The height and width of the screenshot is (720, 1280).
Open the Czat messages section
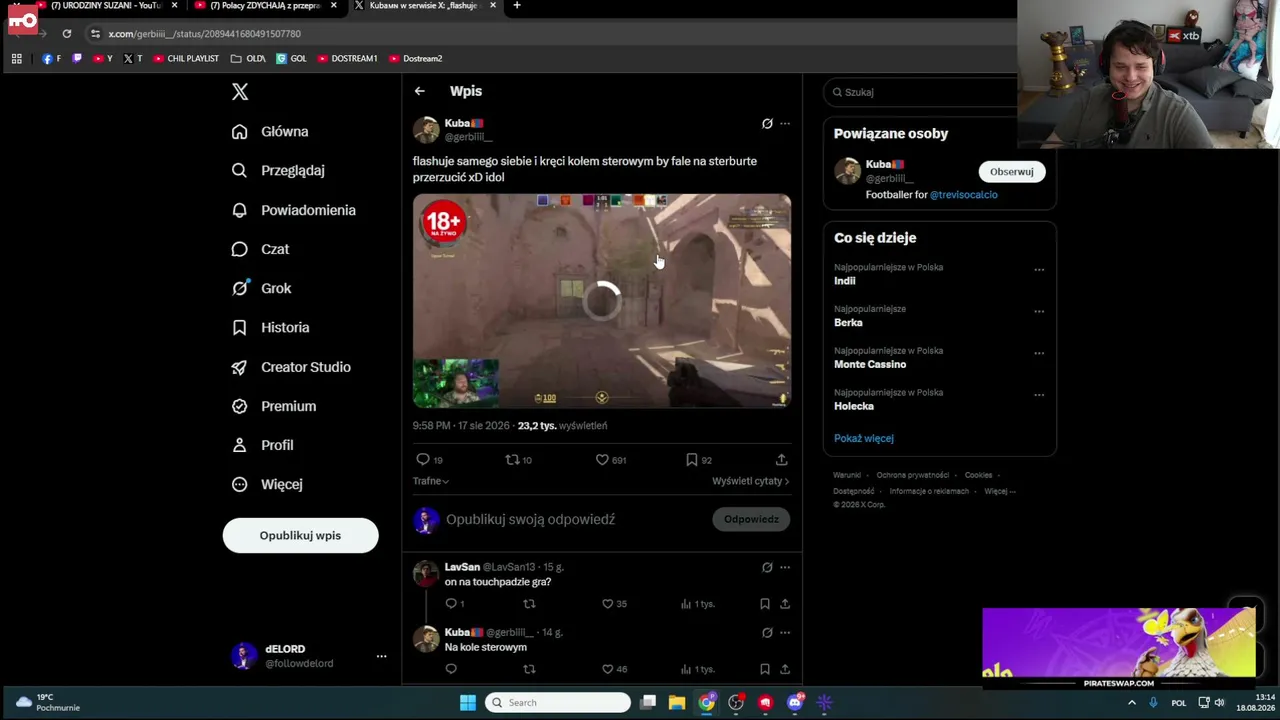click(x=260, y=249)
